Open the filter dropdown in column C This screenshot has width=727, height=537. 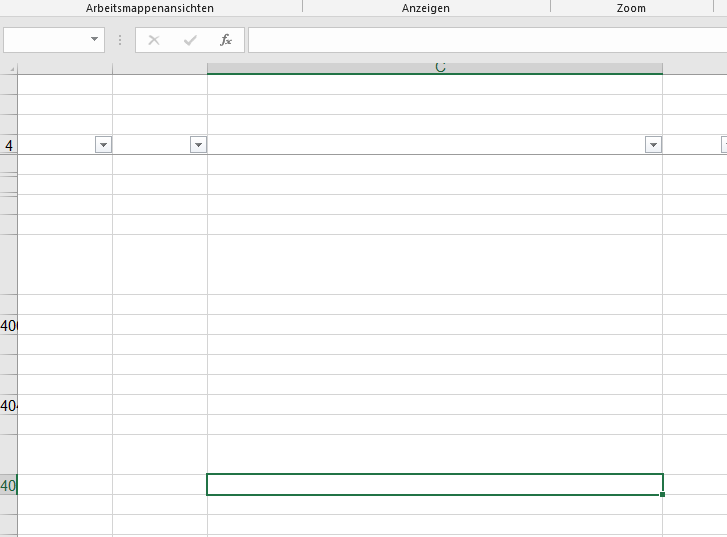coord(653,145)
